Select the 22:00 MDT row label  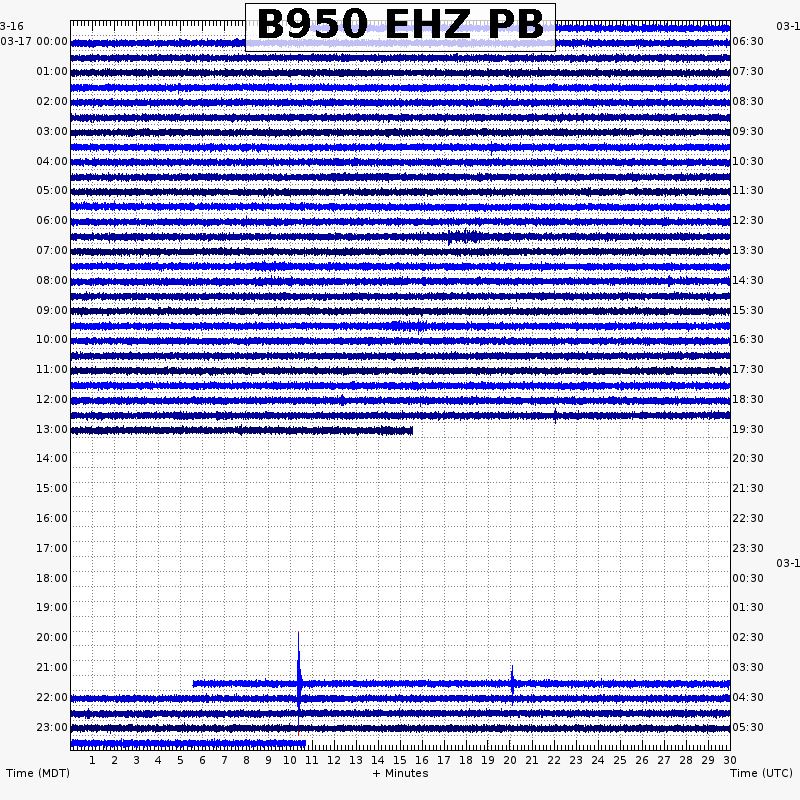point(52,697)
